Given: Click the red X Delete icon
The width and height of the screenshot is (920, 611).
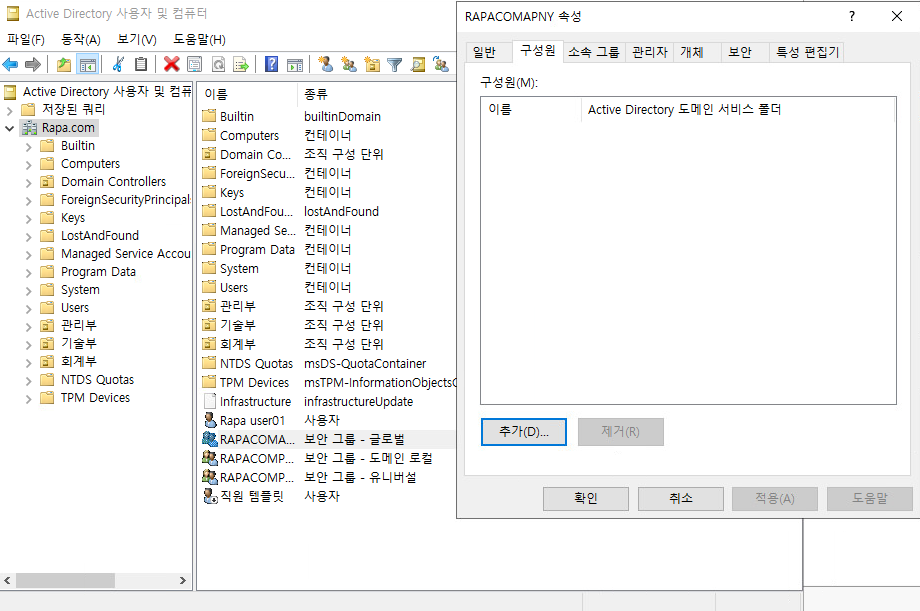Looking at the screenshot, I should coord(171,64).
